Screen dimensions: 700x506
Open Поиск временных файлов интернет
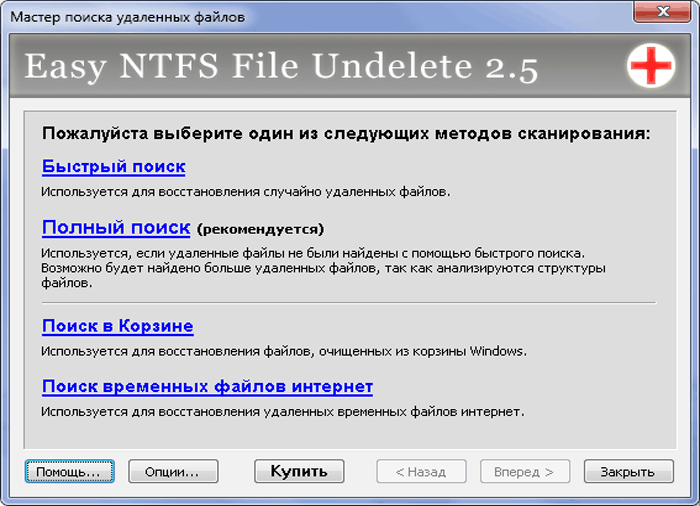tap(207, 386)
